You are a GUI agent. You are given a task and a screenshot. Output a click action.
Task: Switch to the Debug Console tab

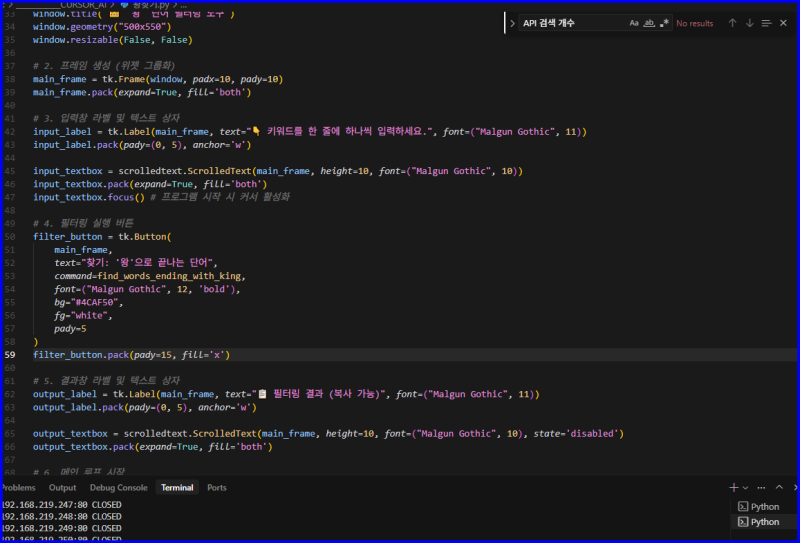118,488
